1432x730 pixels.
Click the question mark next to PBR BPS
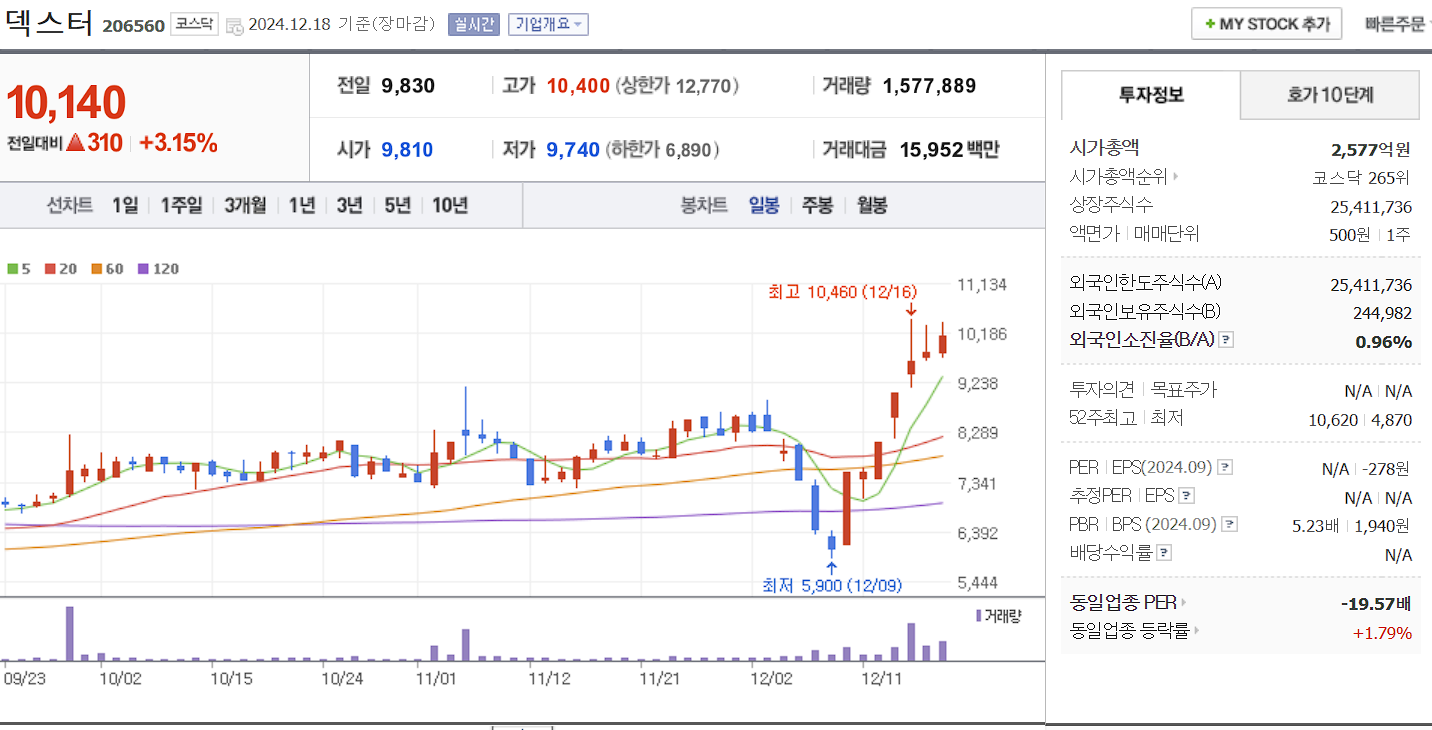point(1230,523)
